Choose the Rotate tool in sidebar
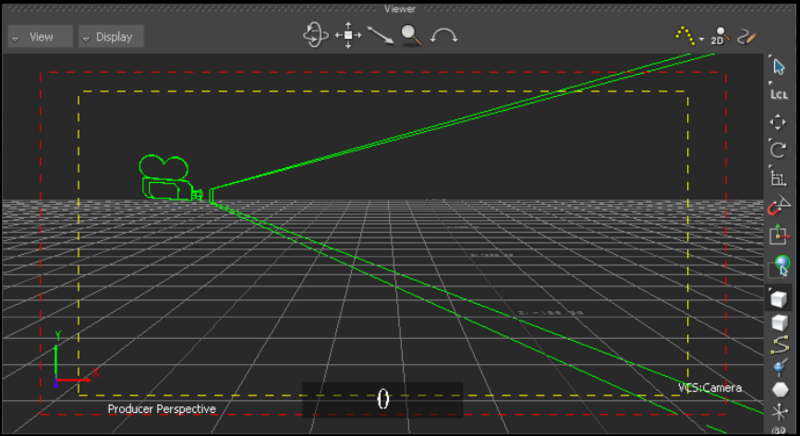Screen dimensions: 800x436 click(x=778, y=150)
